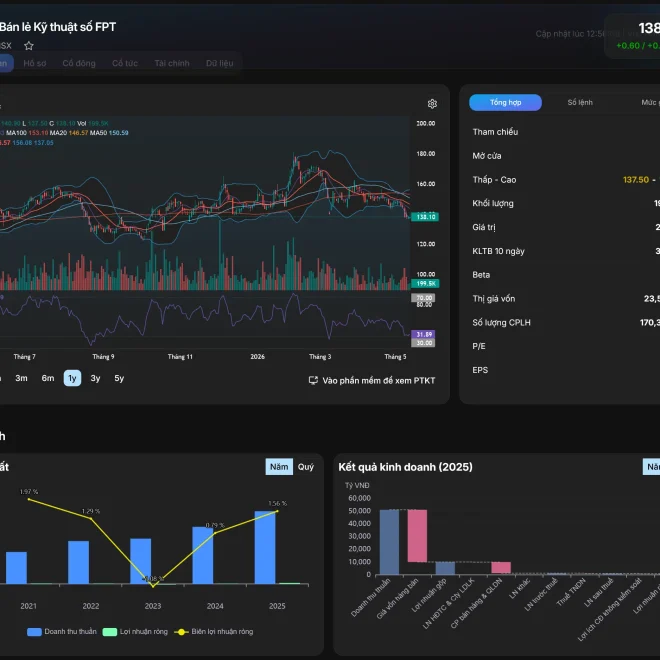
Task: Add stock to favorites with star icon
Action: click(x=29, y=45)
